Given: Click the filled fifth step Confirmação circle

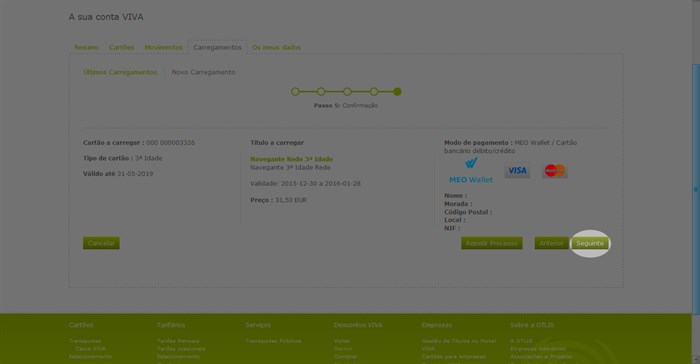Looking at the screenshot, I should (x=397, y=92).
